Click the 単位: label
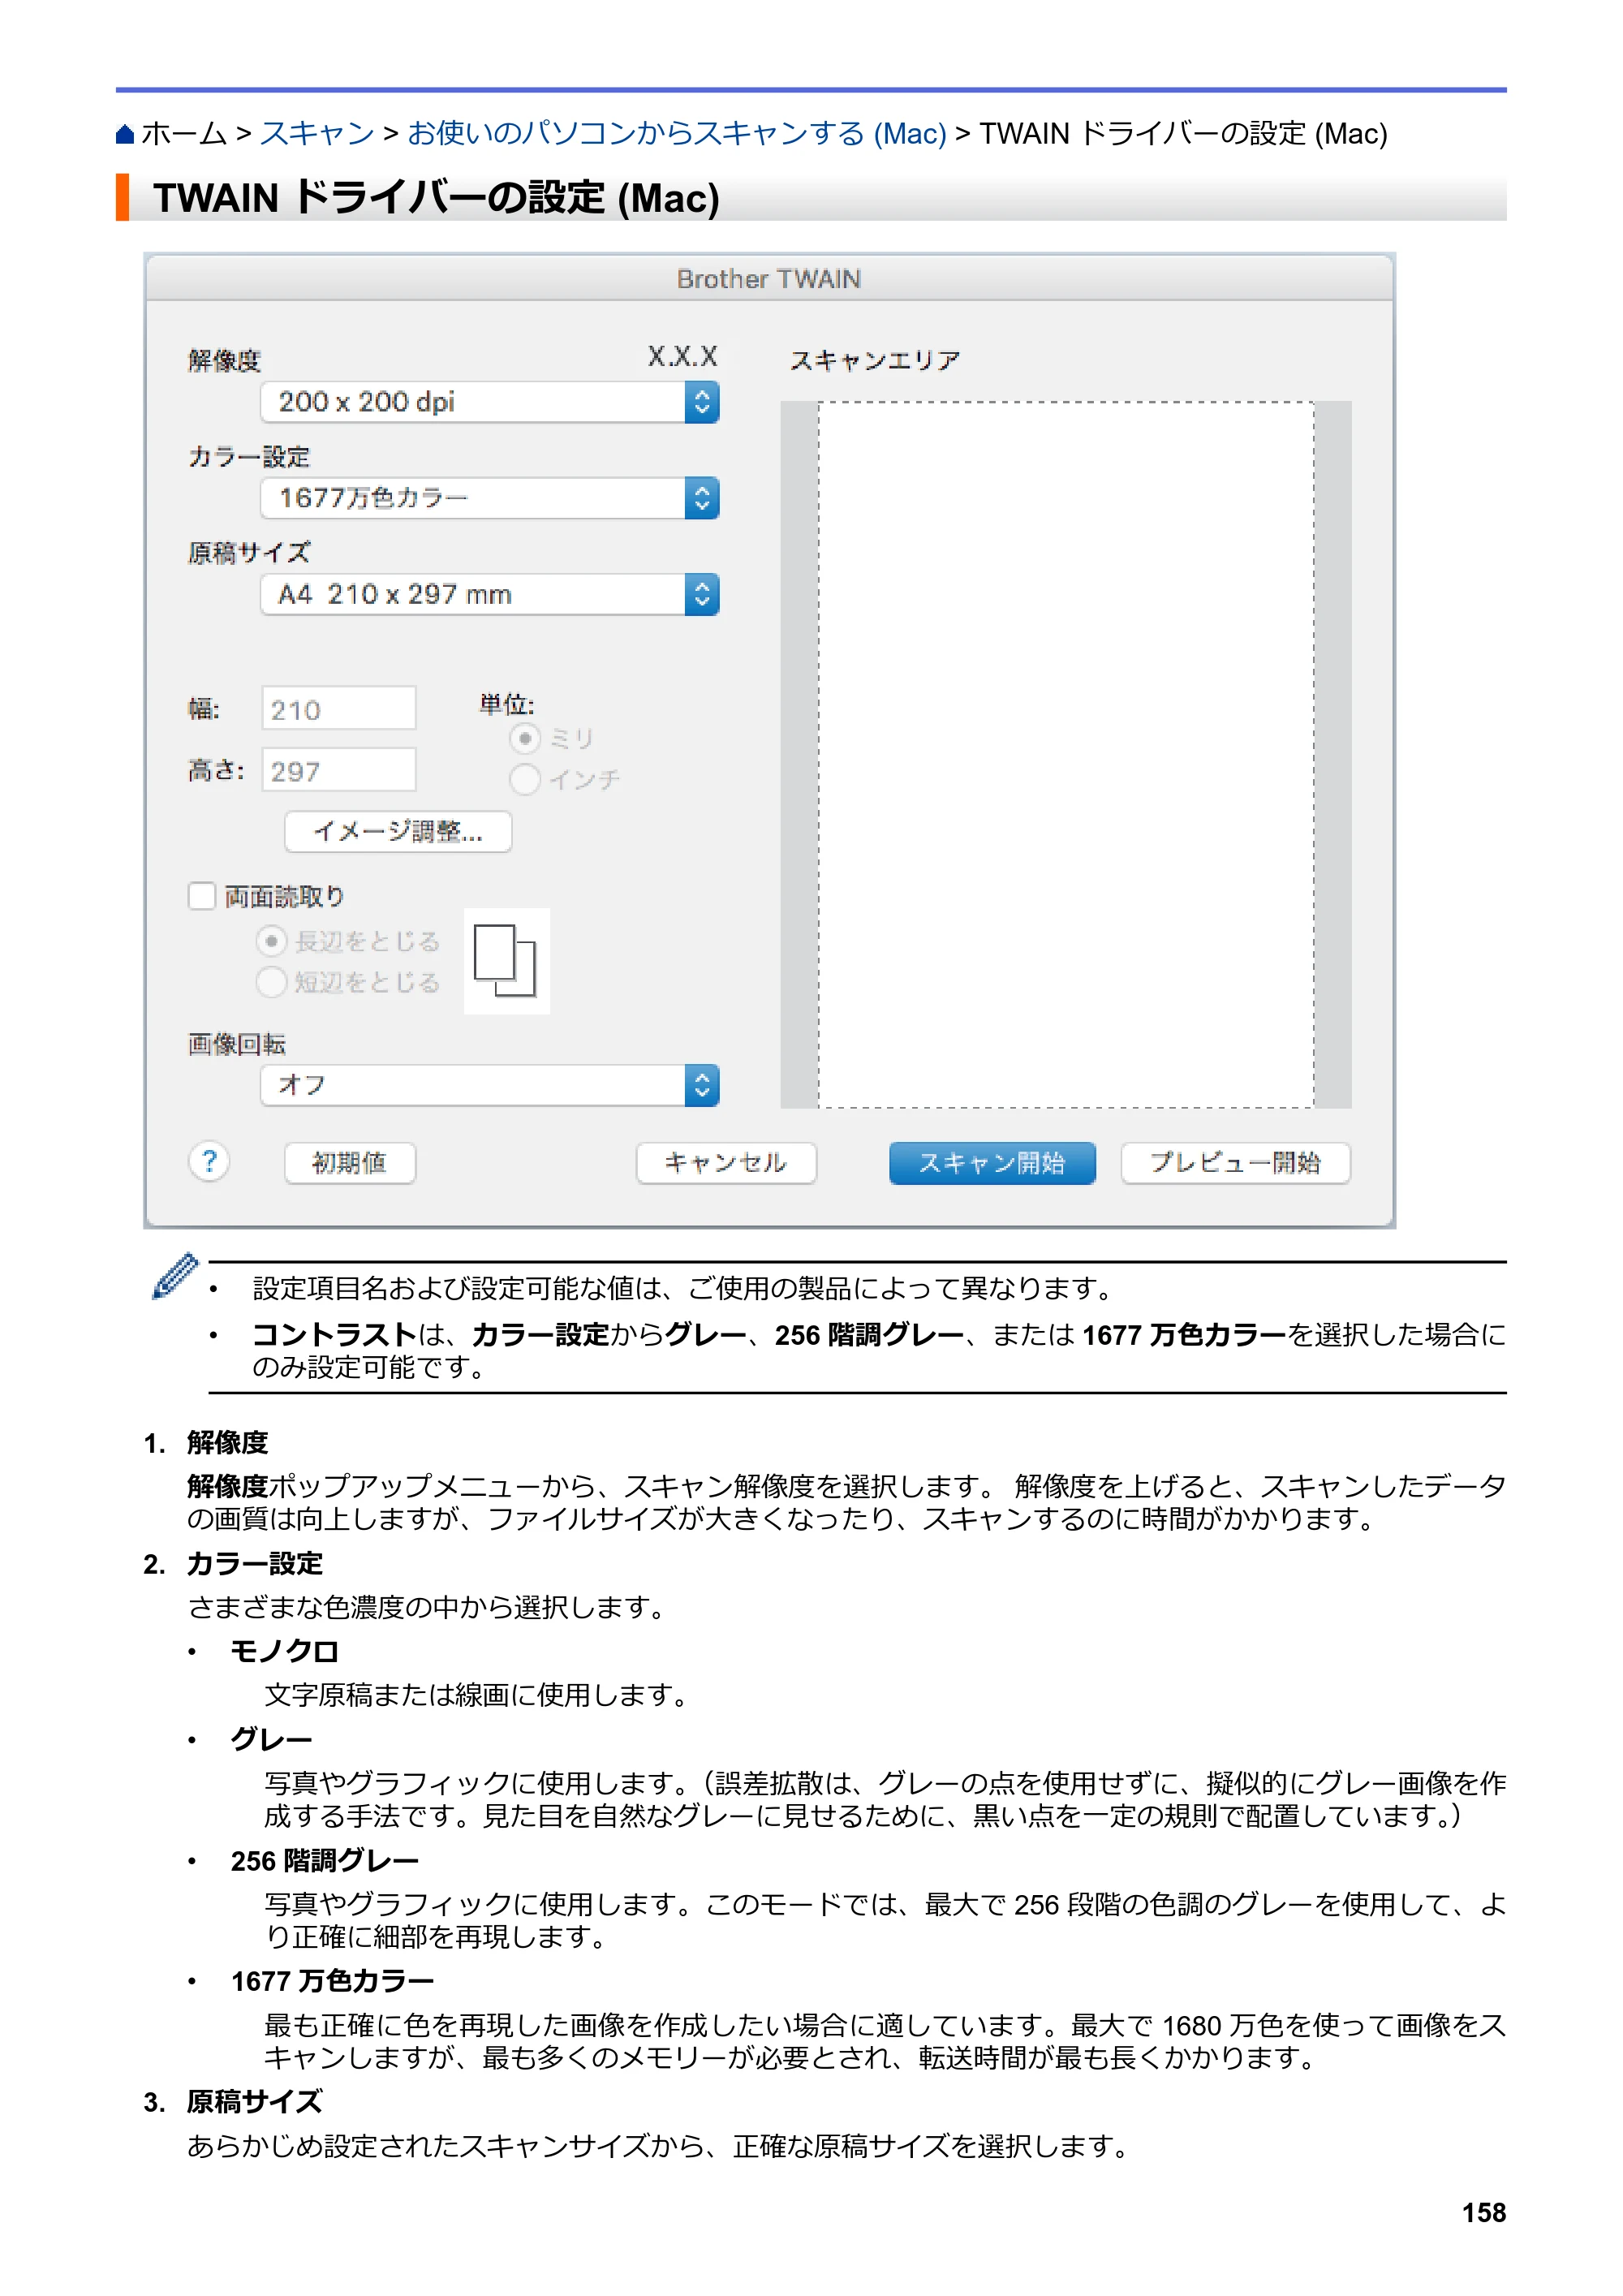 coord(507,704)
